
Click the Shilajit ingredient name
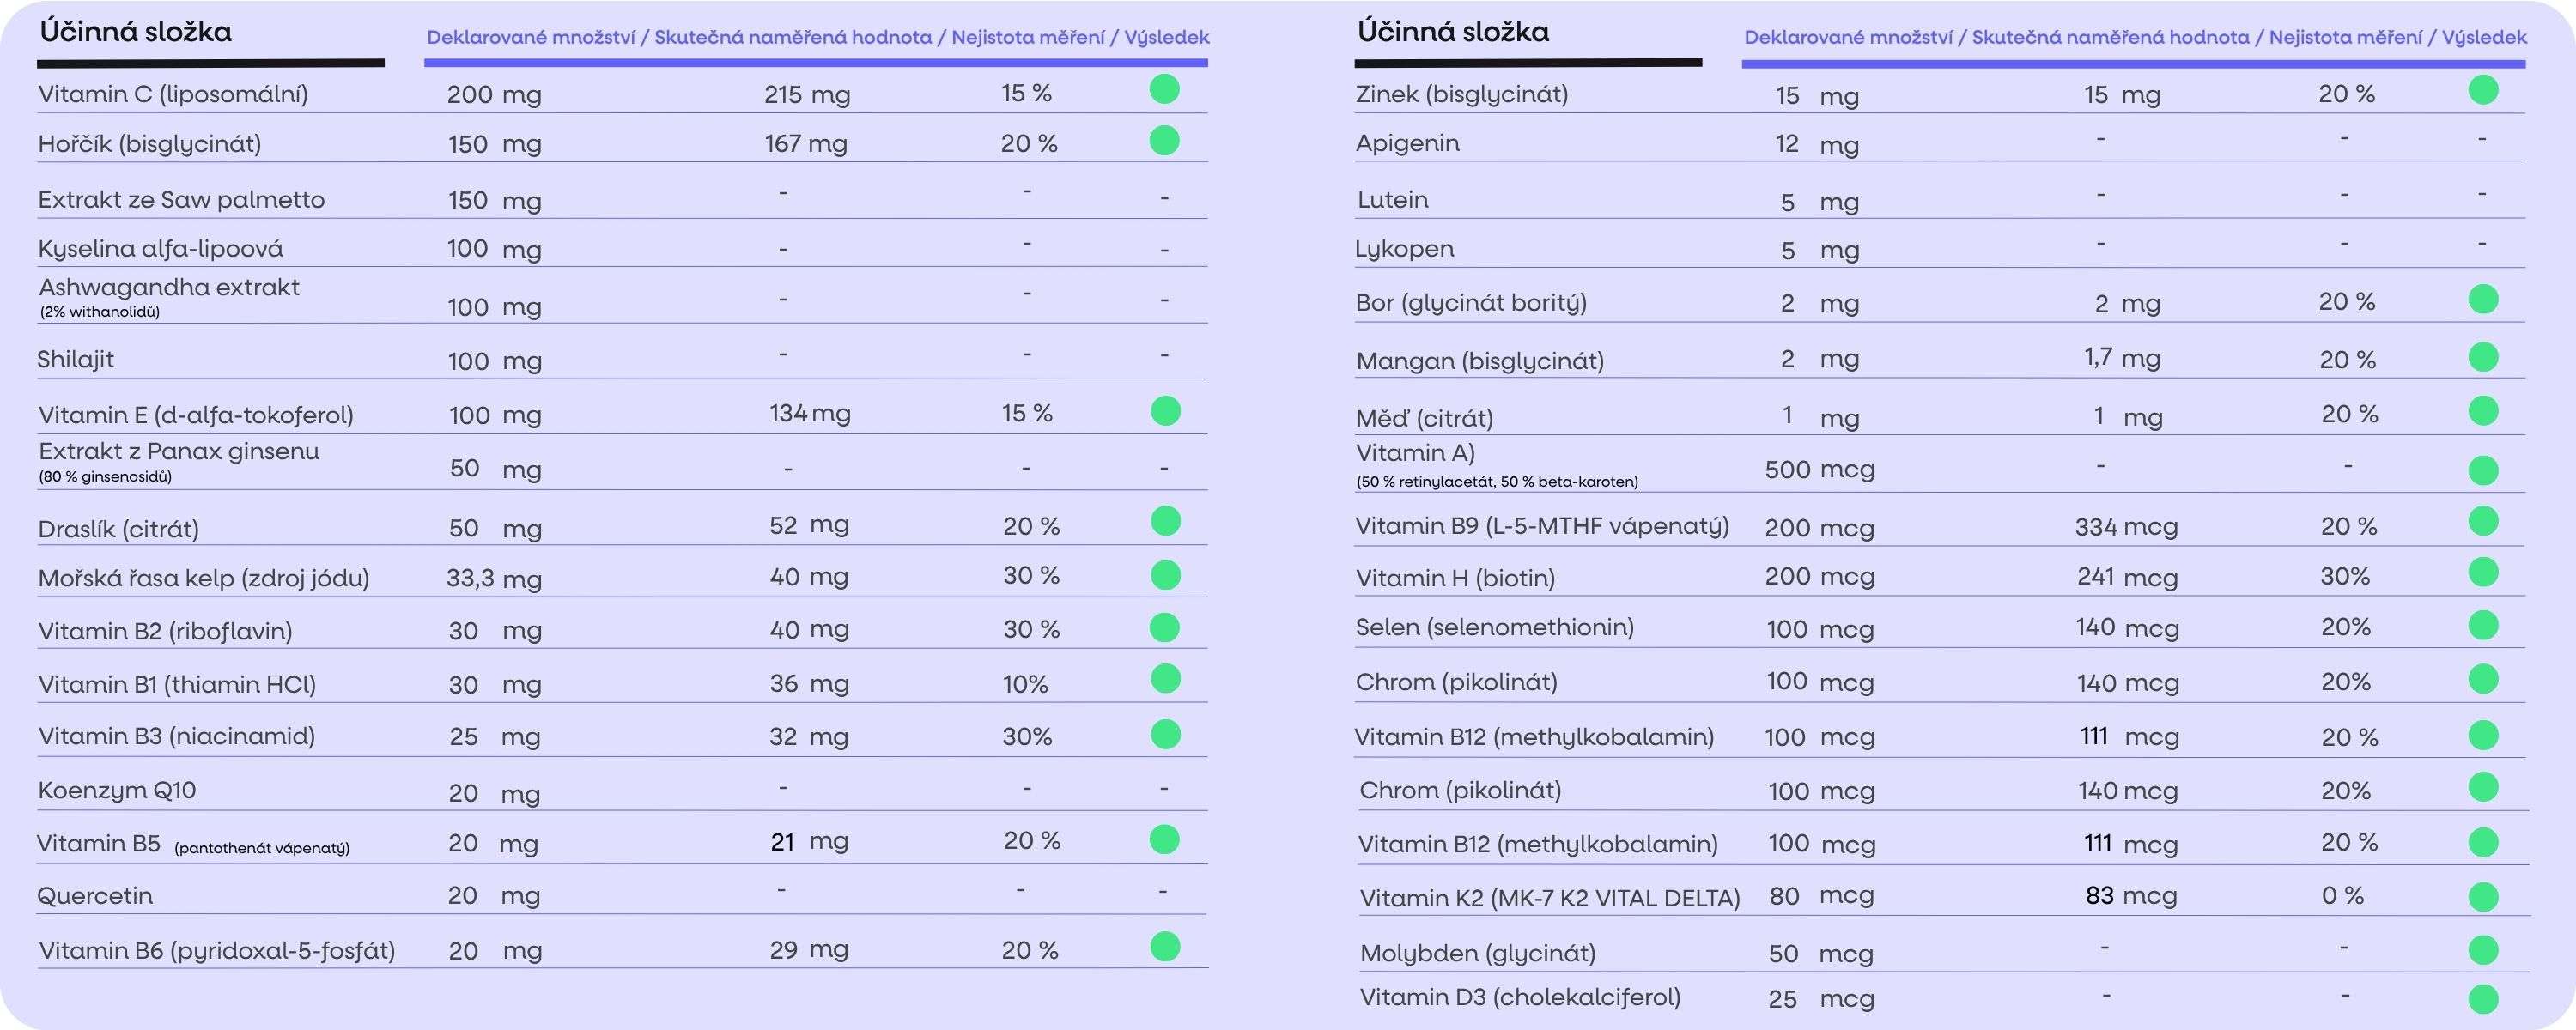[x=76, y=359]
